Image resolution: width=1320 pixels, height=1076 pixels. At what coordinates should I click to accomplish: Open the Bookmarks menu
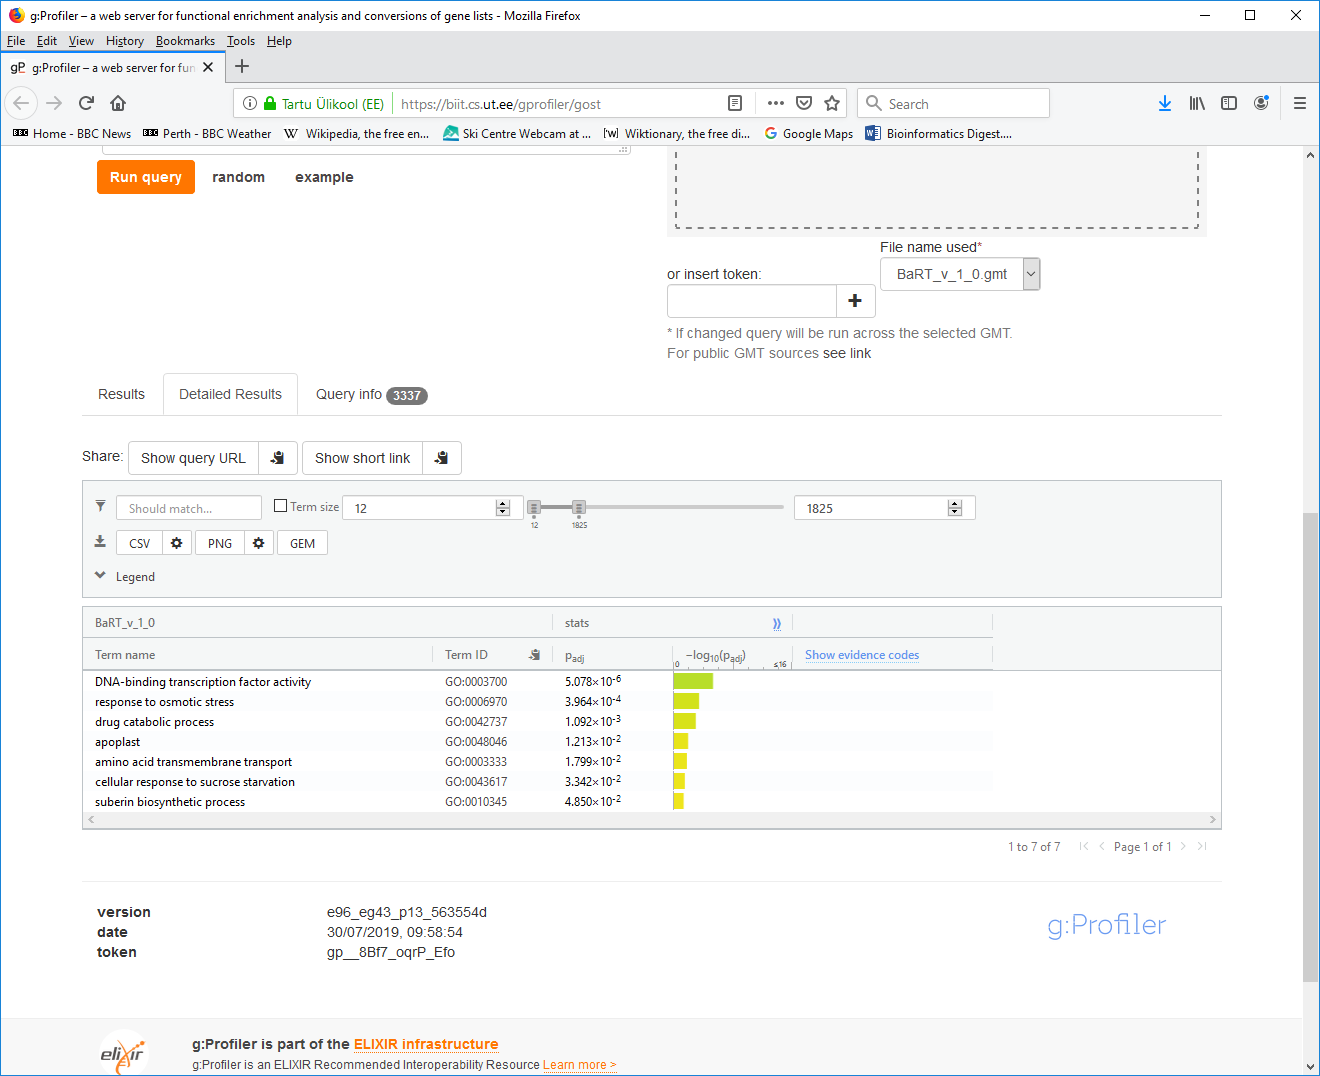[x=185, y=41]
